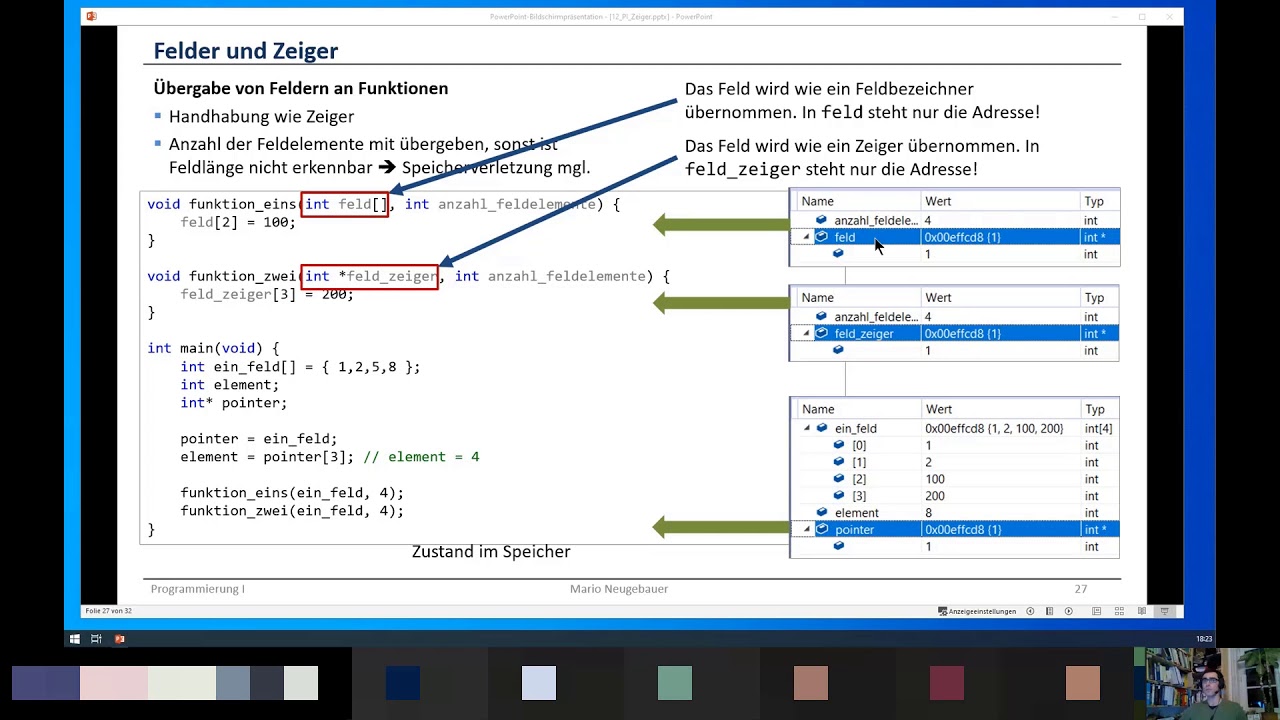Click the ein_feld variable icon
The height and width of the screenshot is (720, 1280).
click(822, 428)
